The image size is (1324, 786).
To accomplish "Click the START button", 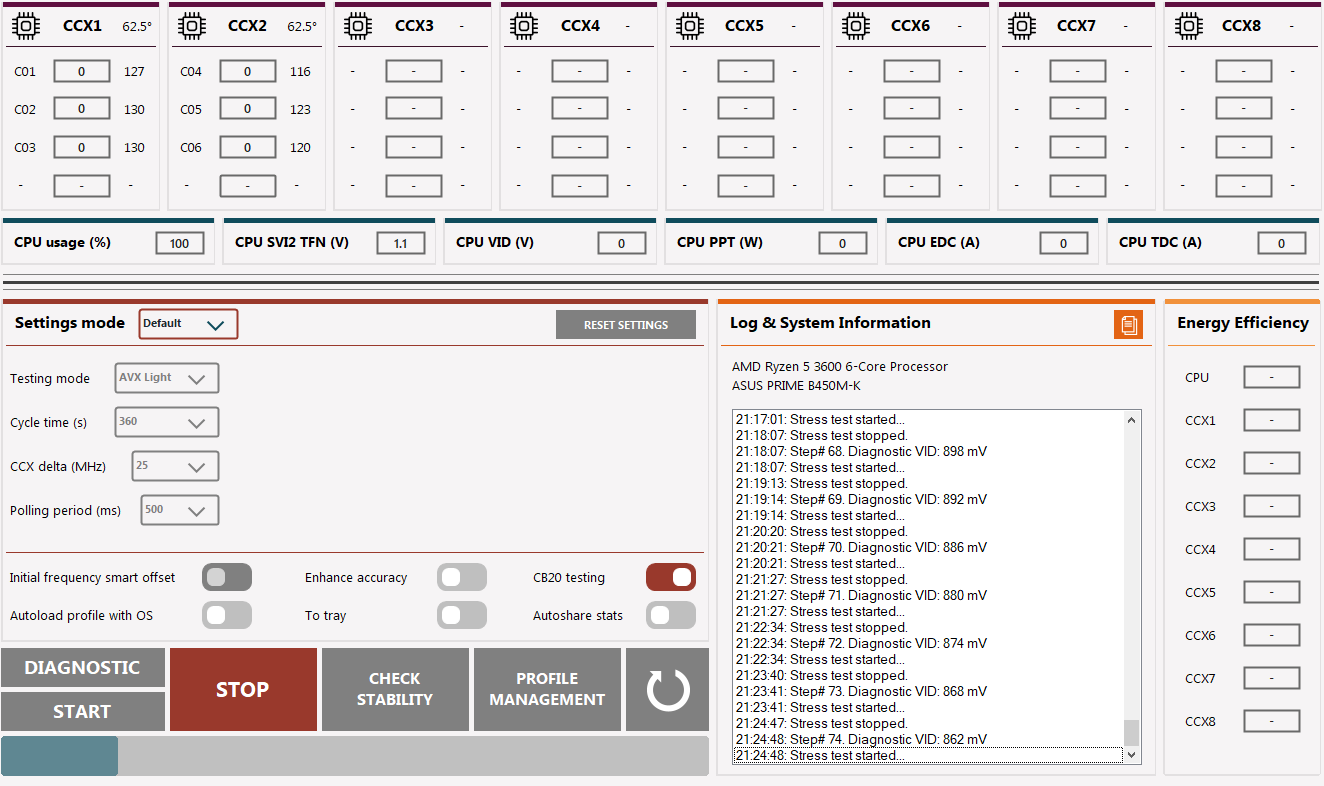I will coord(82,711).
